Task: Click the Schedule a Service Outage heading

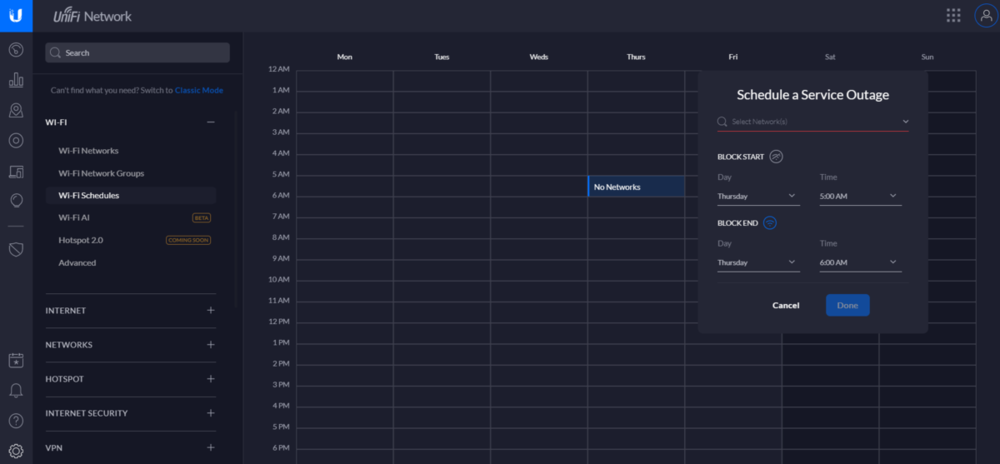Action: point(813,95)
